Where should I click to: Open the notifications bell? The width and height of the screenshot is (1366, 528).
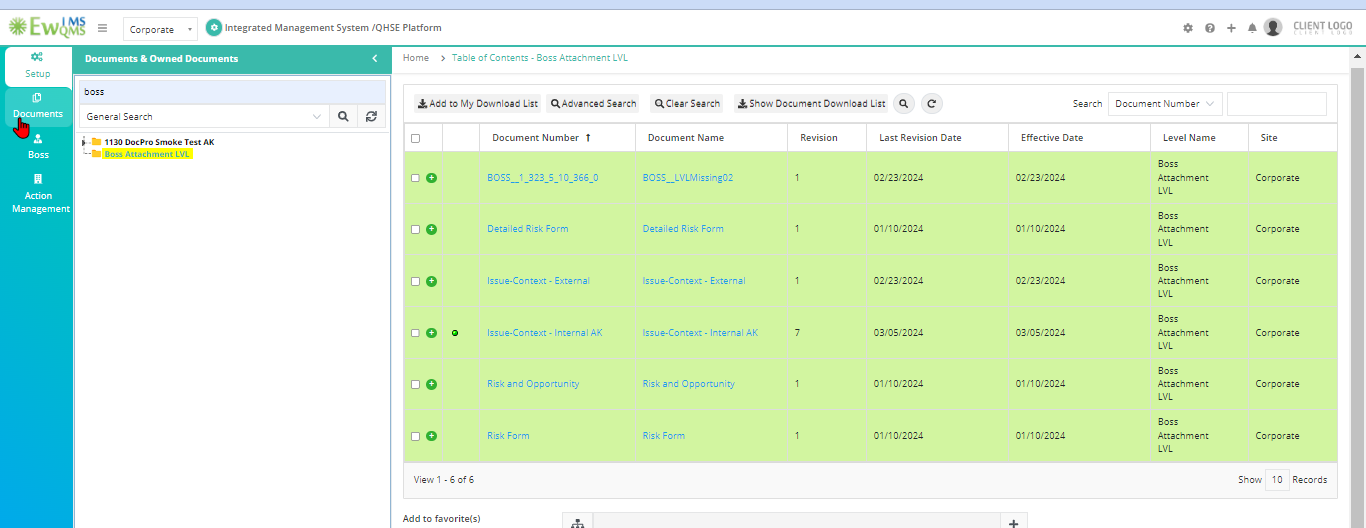click(1252, 28)
